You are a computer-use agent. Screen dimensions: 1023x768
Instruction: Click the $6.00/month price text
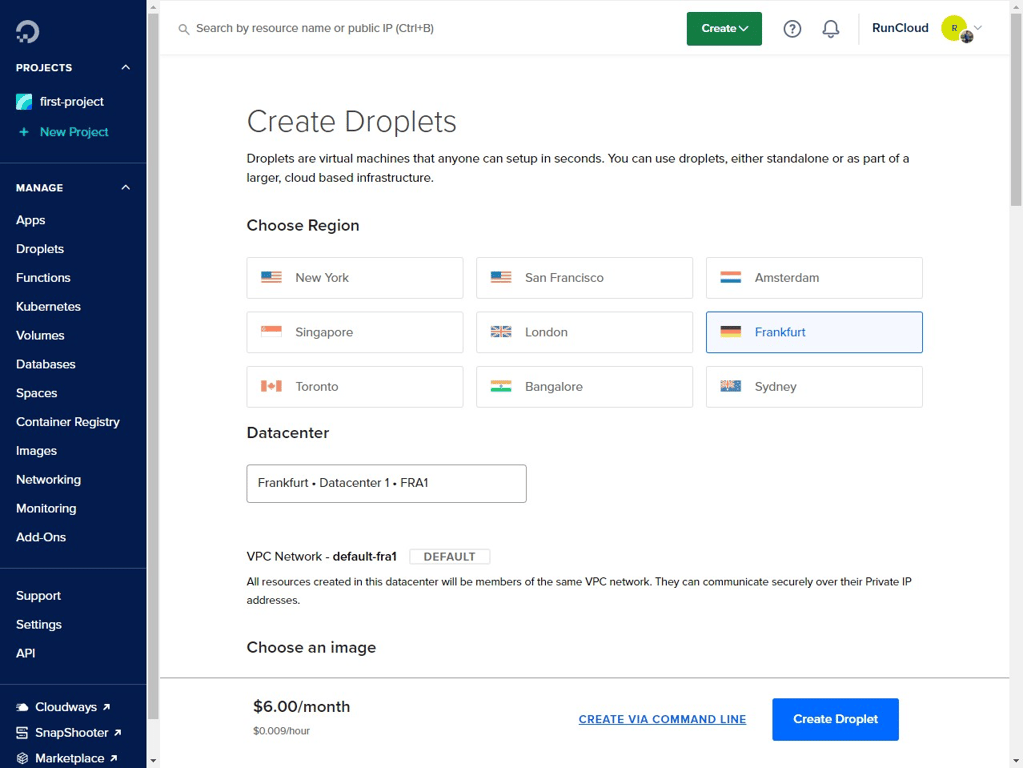(301, 707)
